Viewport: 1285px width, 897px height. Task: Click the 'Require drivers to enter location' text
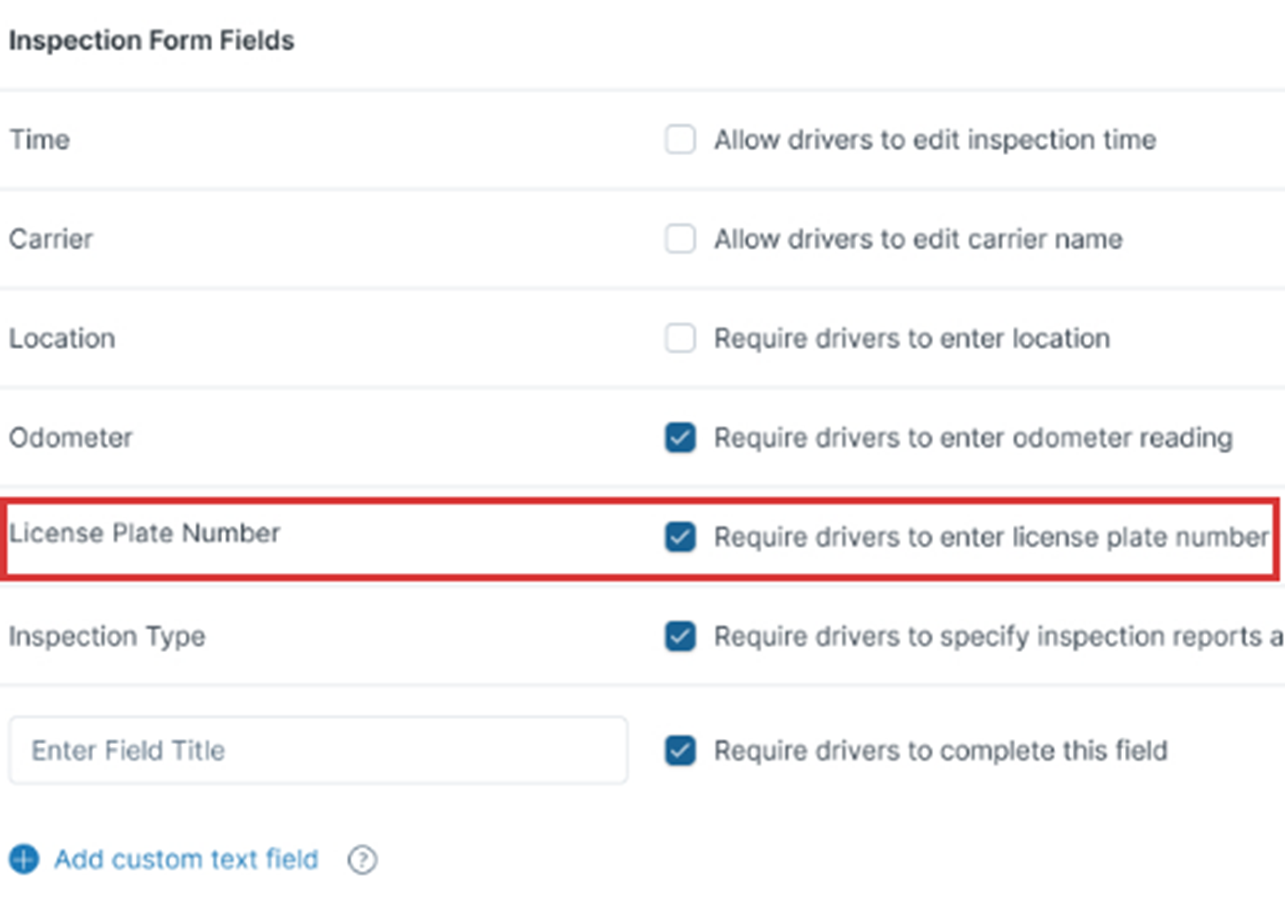(912, 338)
